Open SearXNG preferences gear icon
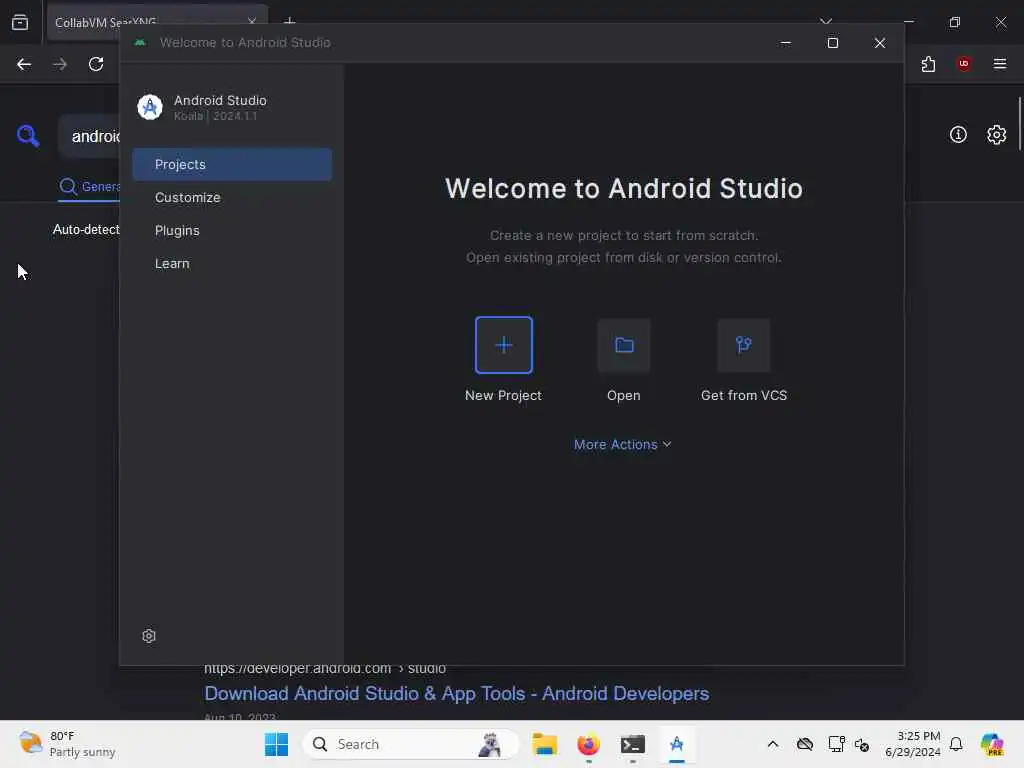The width and height of the screenshot is (1024, 768). [997, 135]
